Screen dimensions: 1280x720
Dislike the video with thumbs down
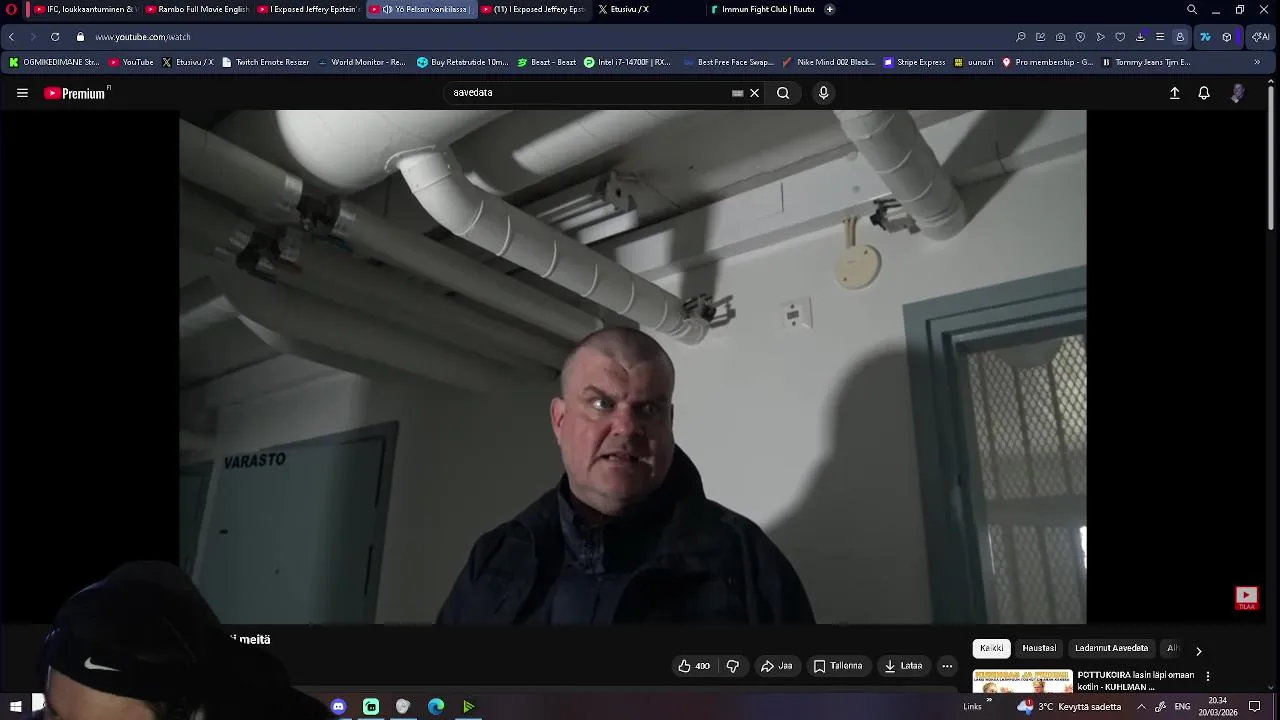tap(732, 666)
